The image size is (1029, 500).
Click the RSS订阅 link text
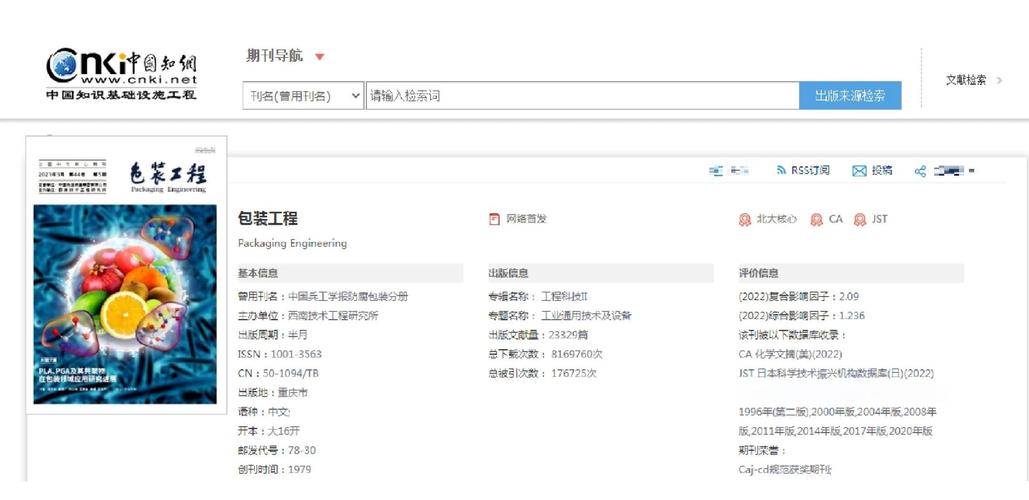[x=810, y=171]
